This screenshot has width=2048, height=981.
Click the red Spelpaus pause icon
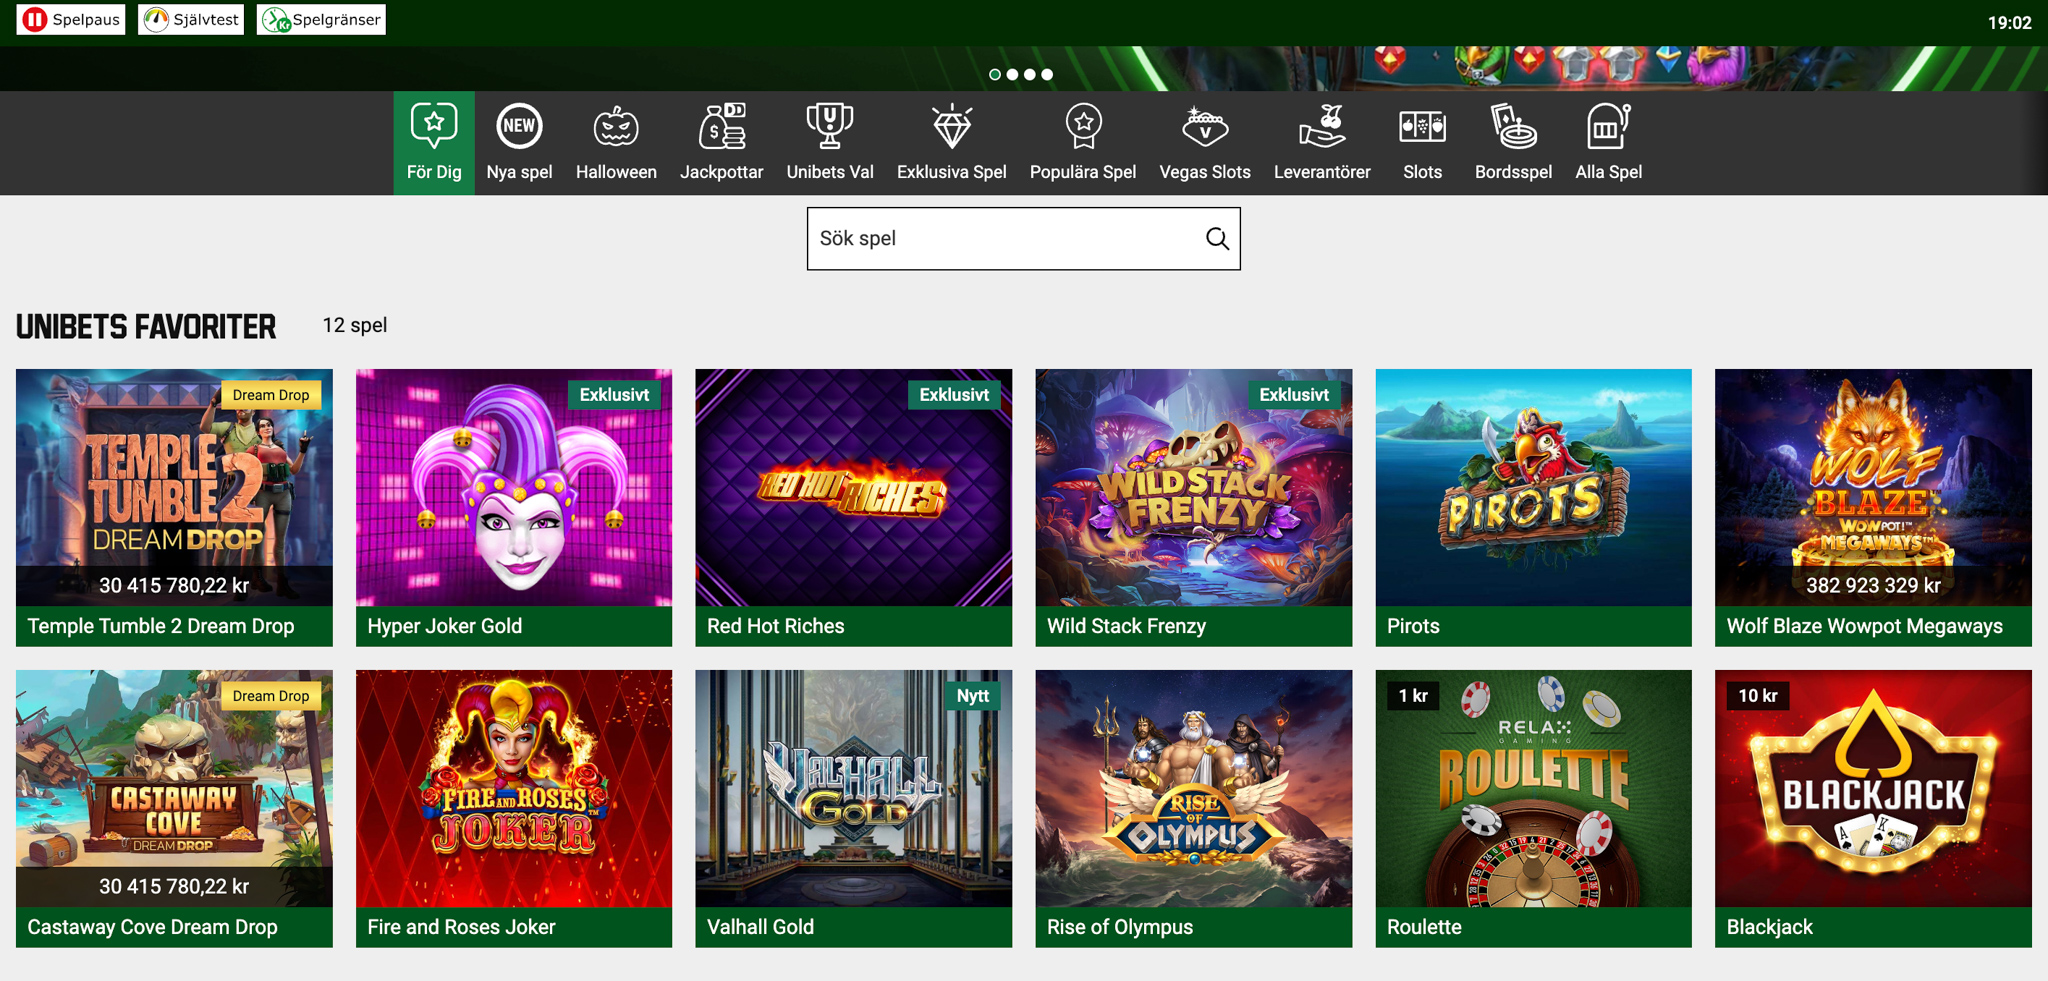35,19
